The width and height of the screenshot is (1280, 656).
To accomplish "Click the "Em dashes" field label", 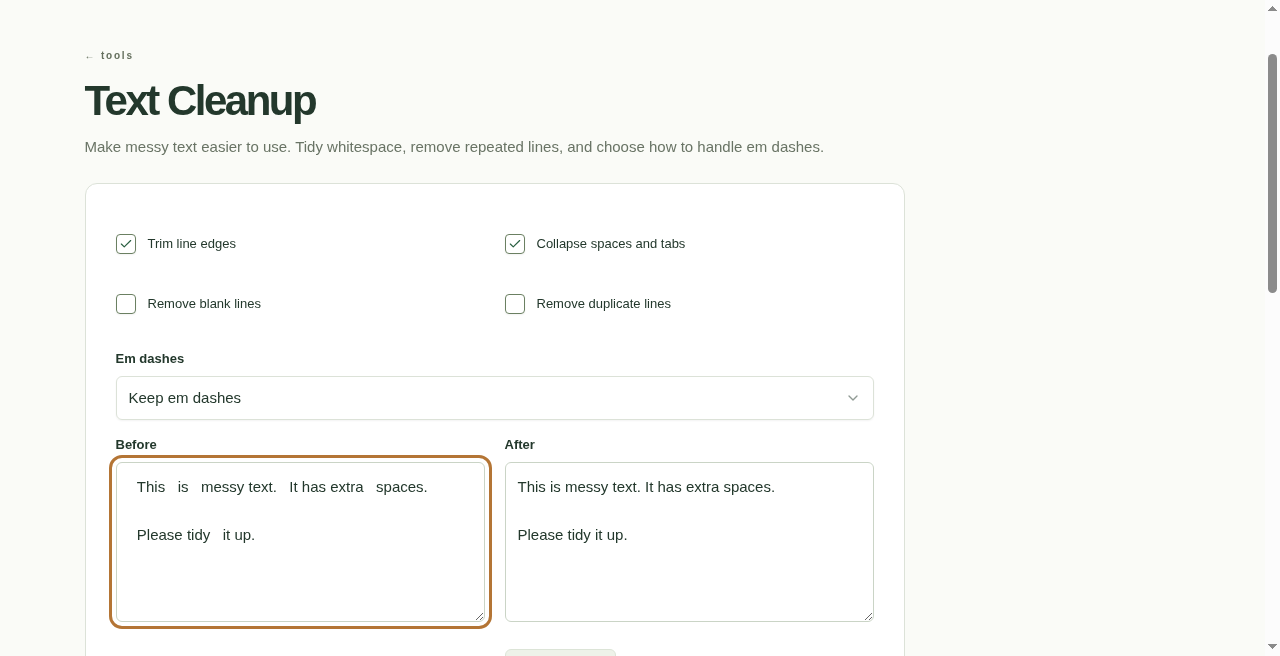I will coord(150,359).
